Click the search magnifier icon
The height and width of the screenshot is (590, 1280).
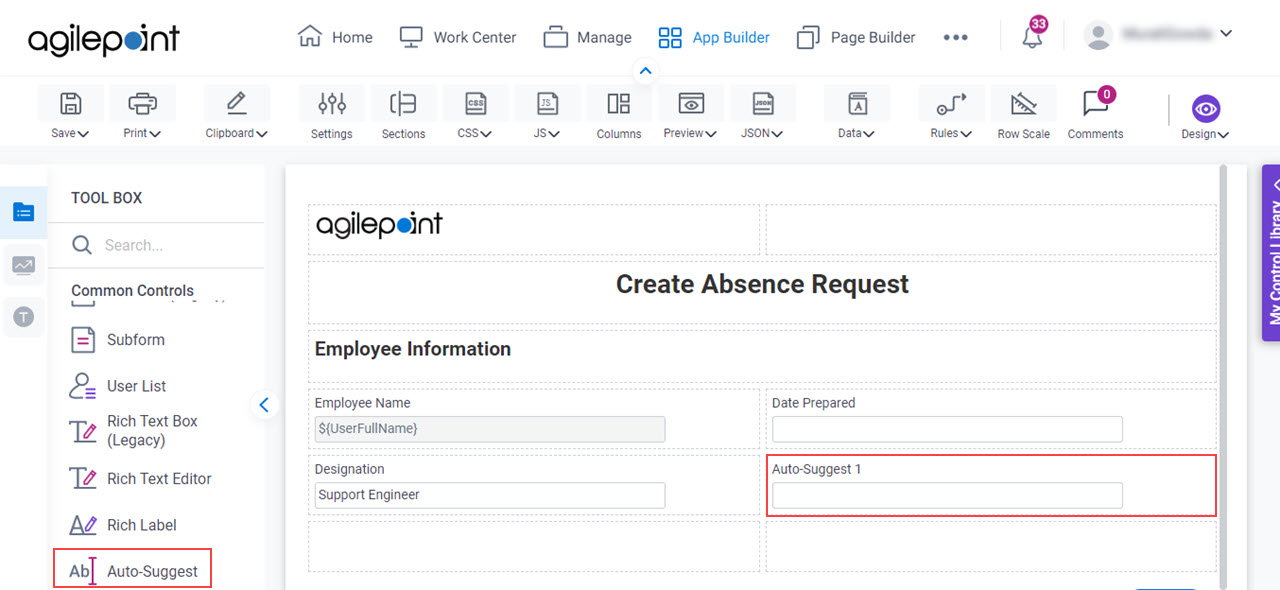pos(82,245)
